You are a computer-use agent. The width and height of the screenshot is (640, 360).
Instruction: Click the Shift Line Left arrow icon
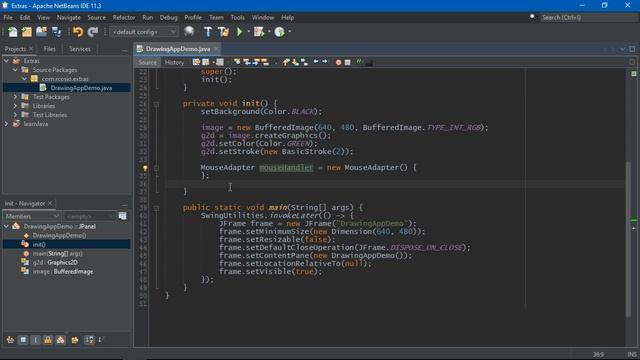(316, 62)
